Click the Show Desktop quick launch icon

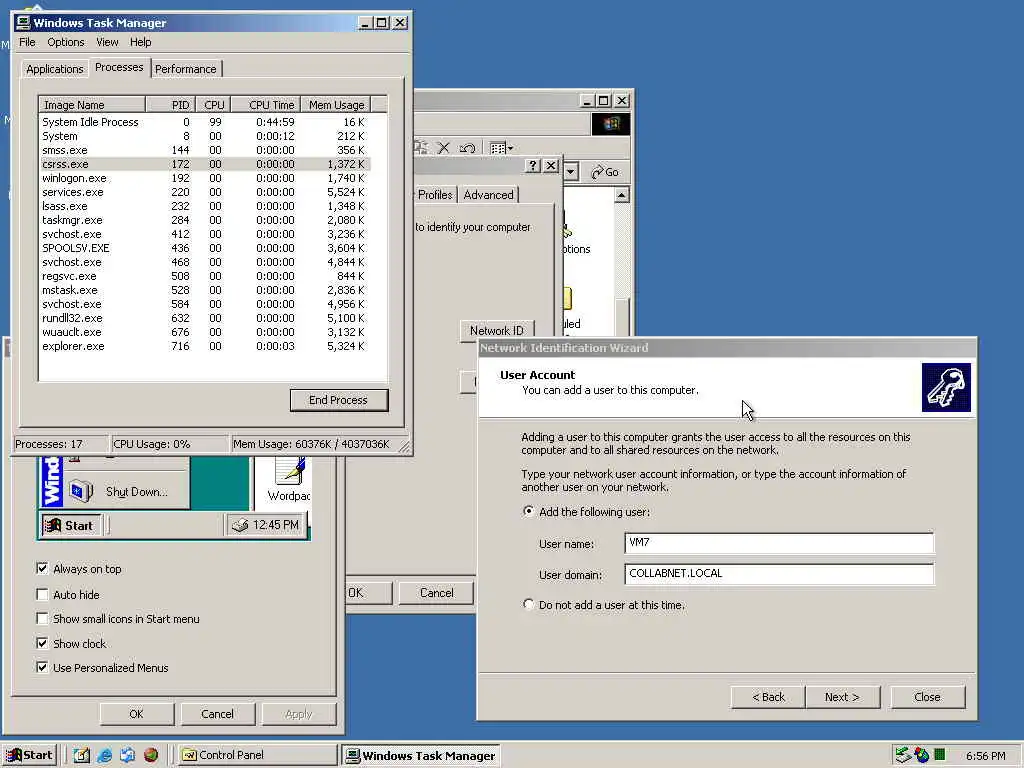point(81,755)
